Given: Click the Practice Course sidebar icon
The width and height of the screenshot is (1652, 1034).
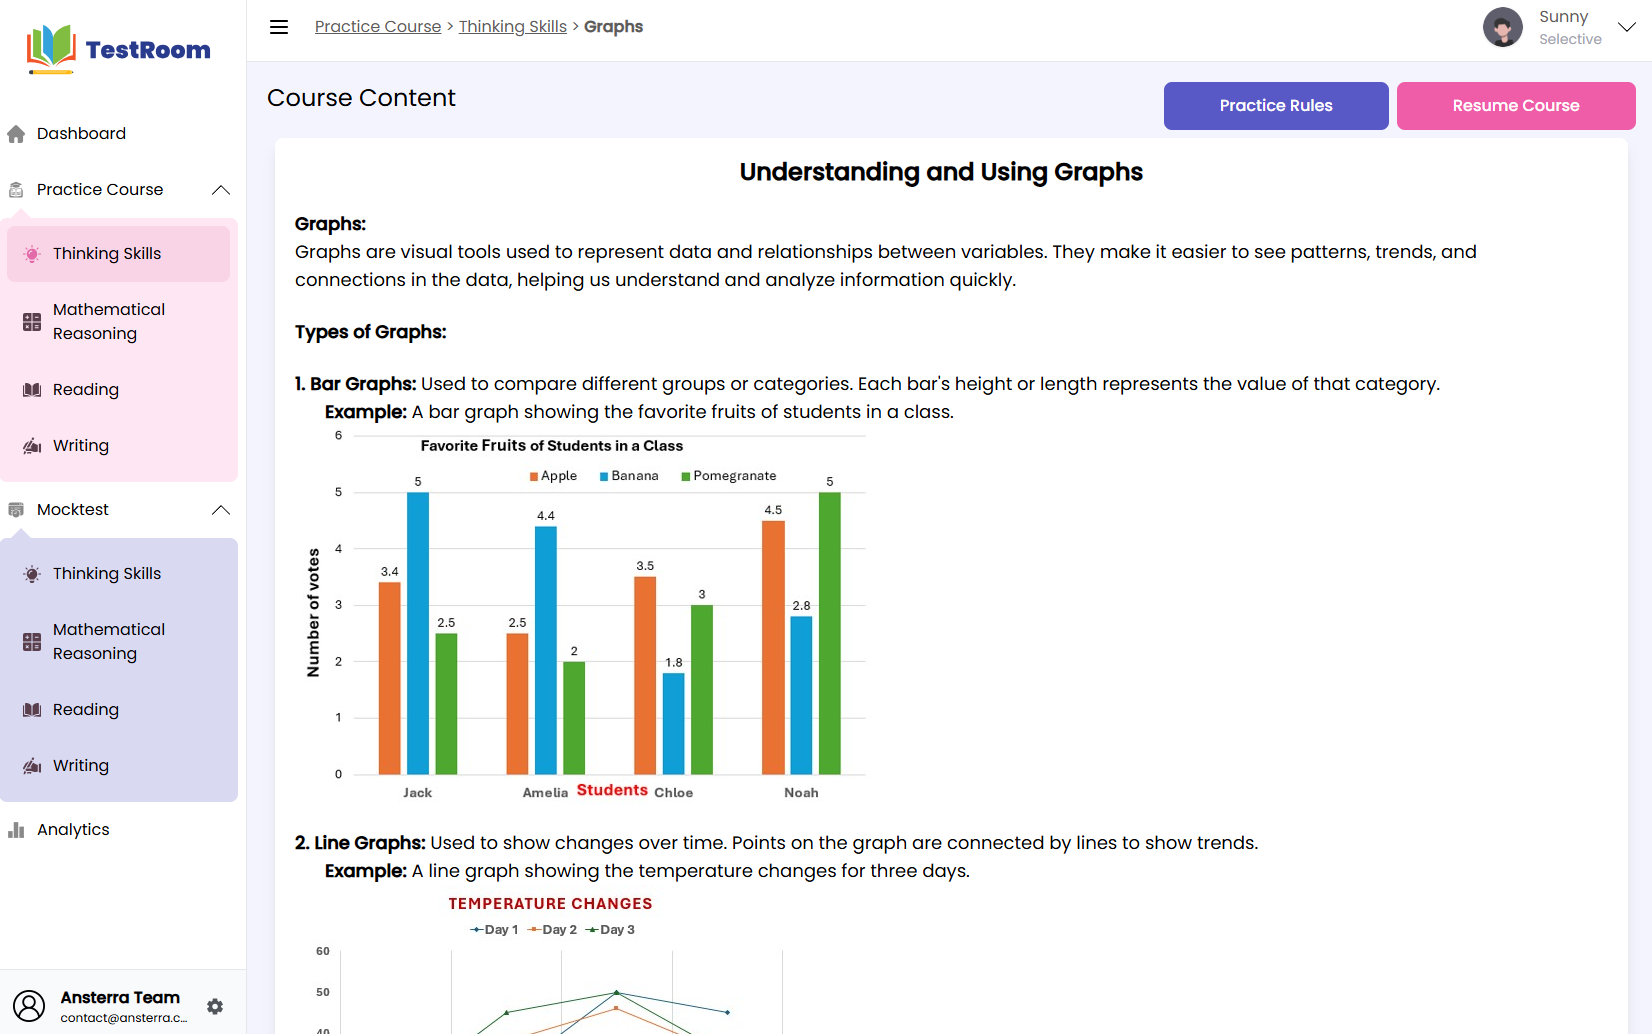Looking at the screenshot, I should 16,190.
